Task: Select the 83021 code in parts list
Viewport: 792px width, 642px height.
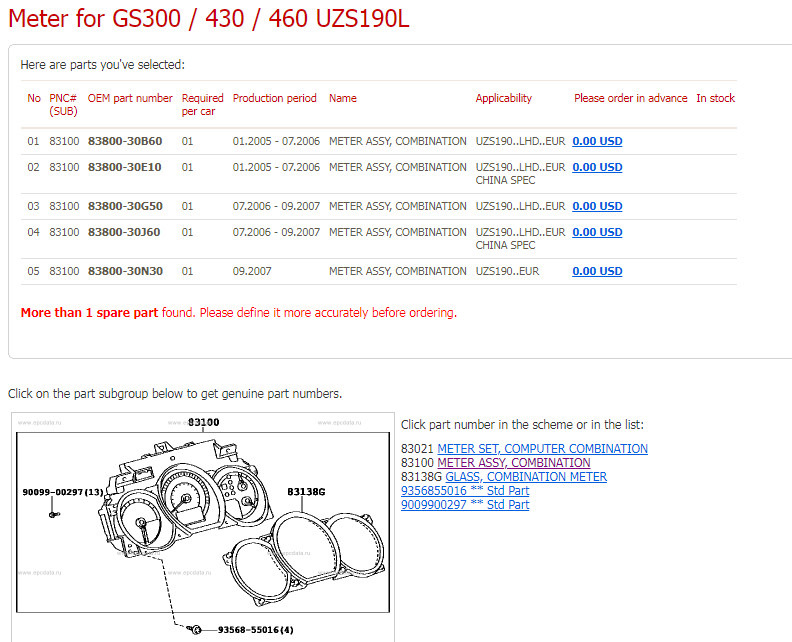Action: pyautogui.click(x=417, y=449)
